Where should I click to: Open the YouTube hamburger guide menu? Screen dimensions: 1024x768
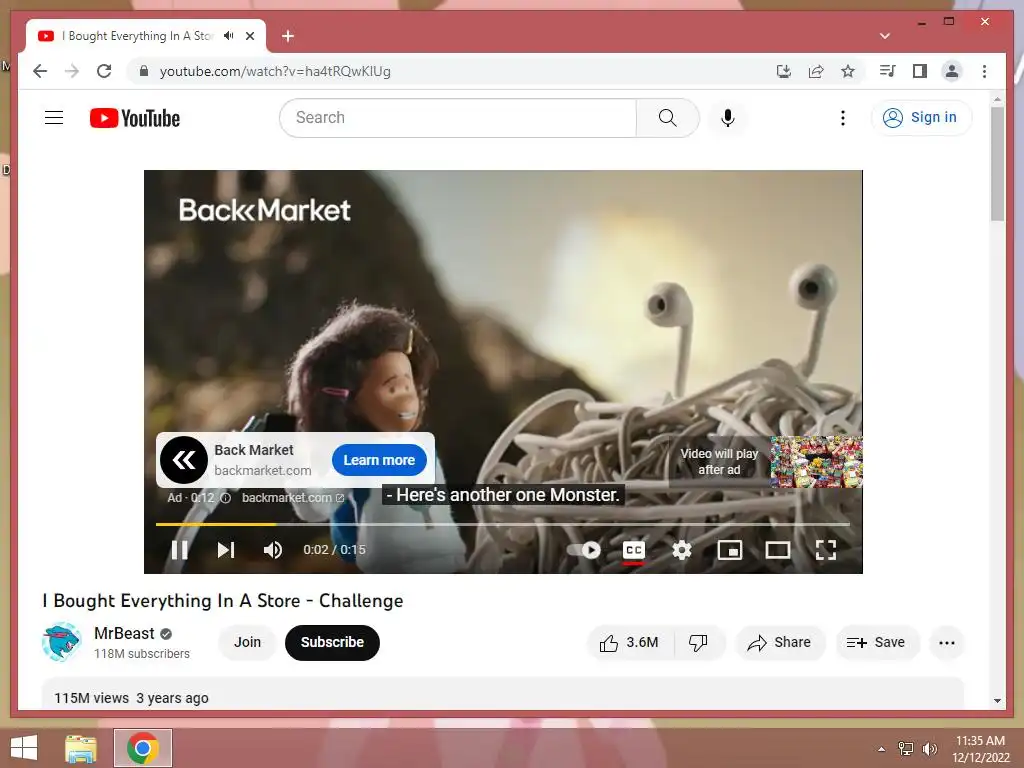(54, 118)
